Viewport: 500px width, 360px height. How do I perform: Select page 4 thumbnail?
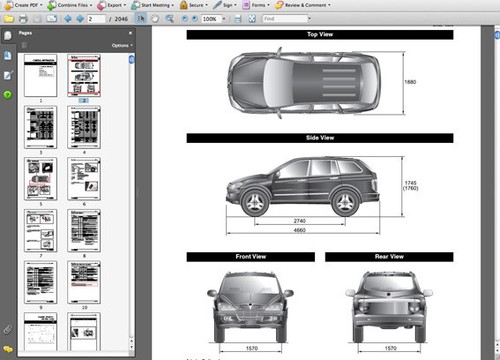pyautogui.click(x=84, y=127)
